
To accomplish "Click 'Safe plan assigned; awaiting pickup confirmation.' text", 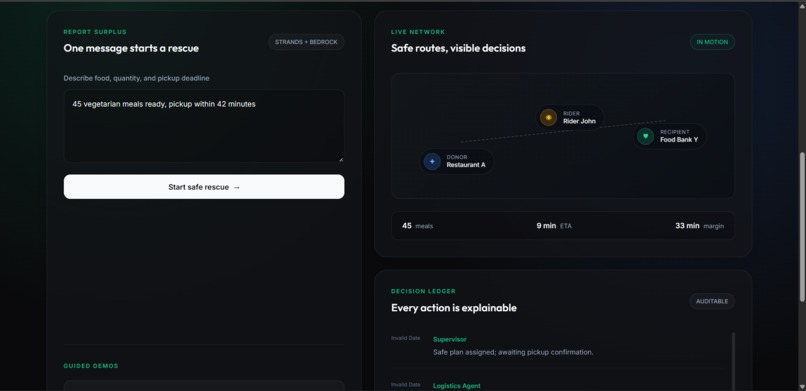I will [x=513, y=352].
